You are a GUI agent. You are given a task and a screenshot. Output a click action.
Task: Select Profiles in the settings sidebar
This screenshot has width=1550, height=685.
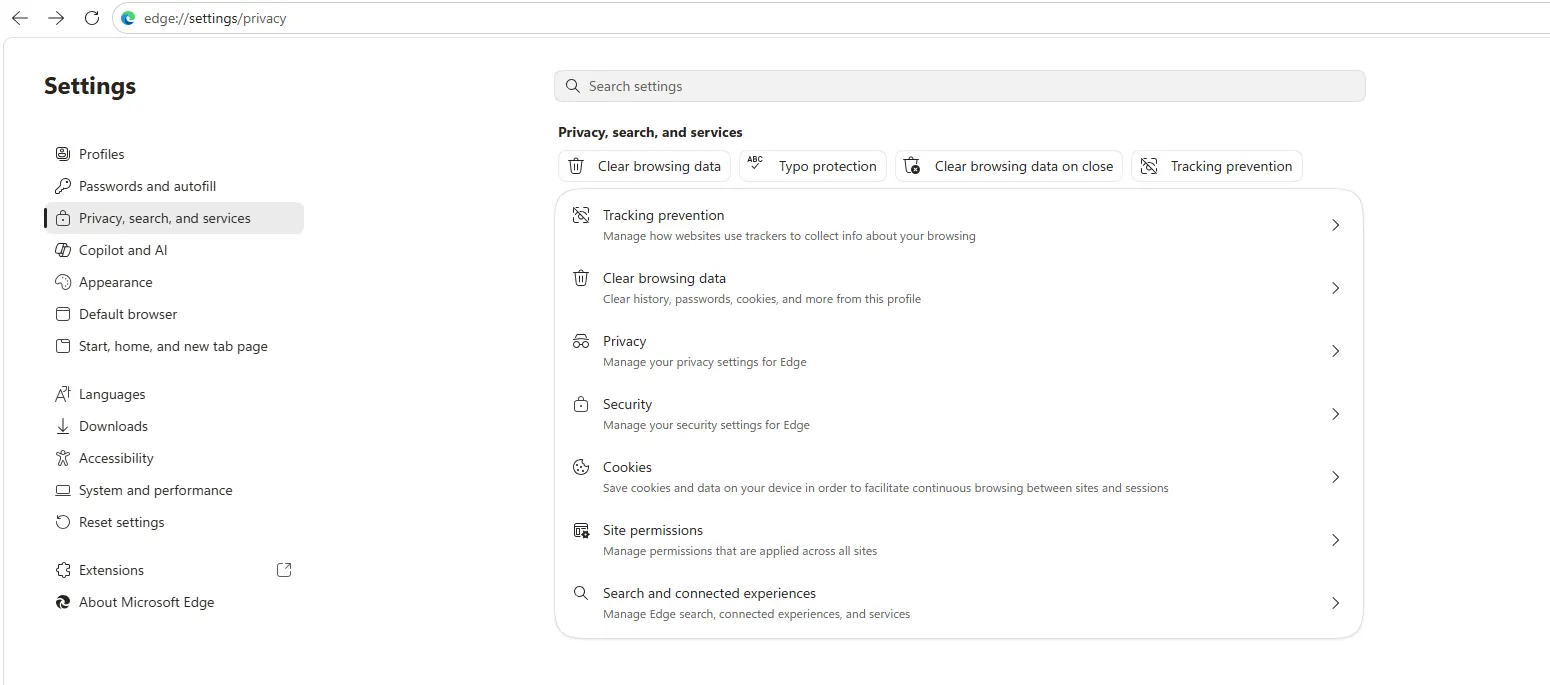tap(175, 154)
